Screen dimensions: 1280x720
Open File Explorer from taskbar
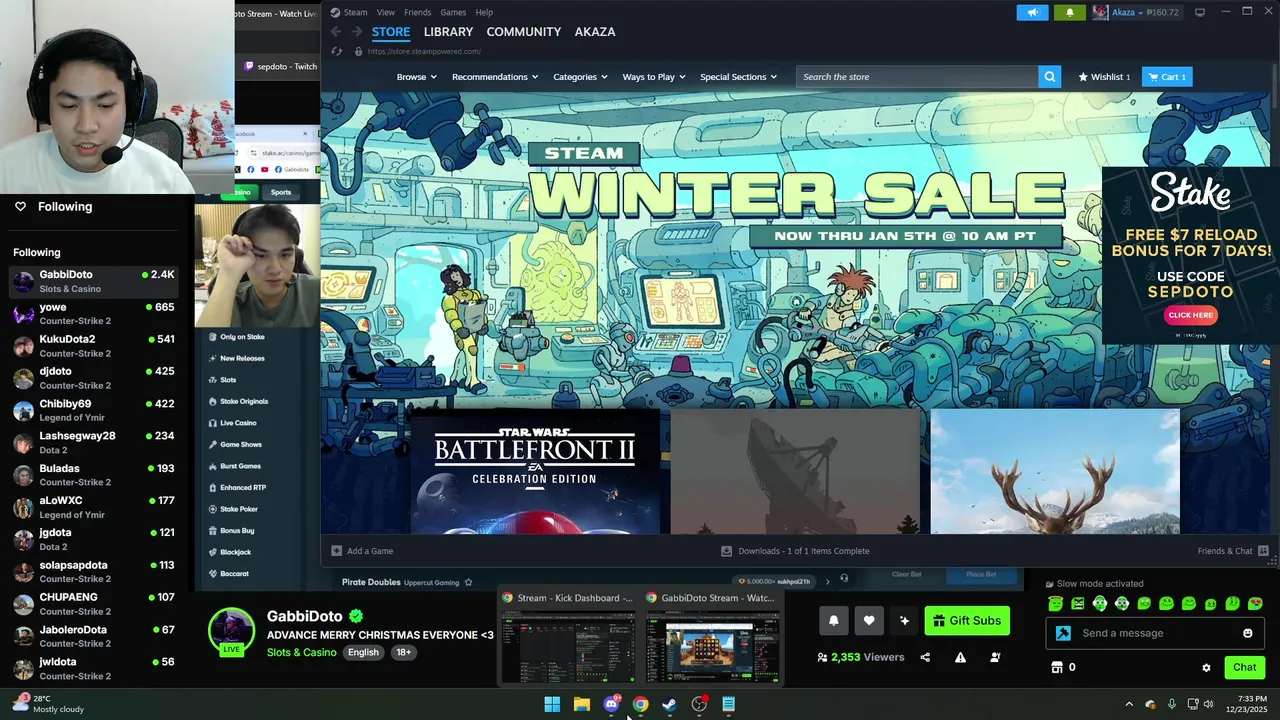[581, 704]
